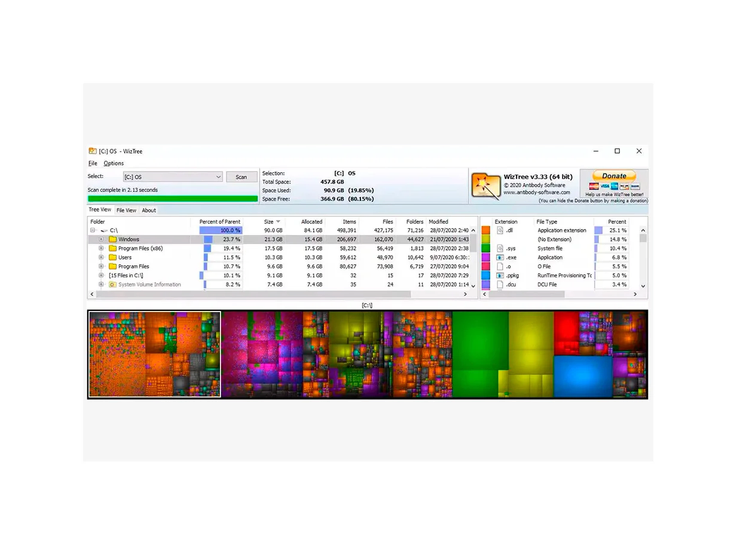Image resolution: width=740 pixels, height=547 pixels.
Task: Select the '[15 Files in C:\]' row
Action: coord(279,275)
